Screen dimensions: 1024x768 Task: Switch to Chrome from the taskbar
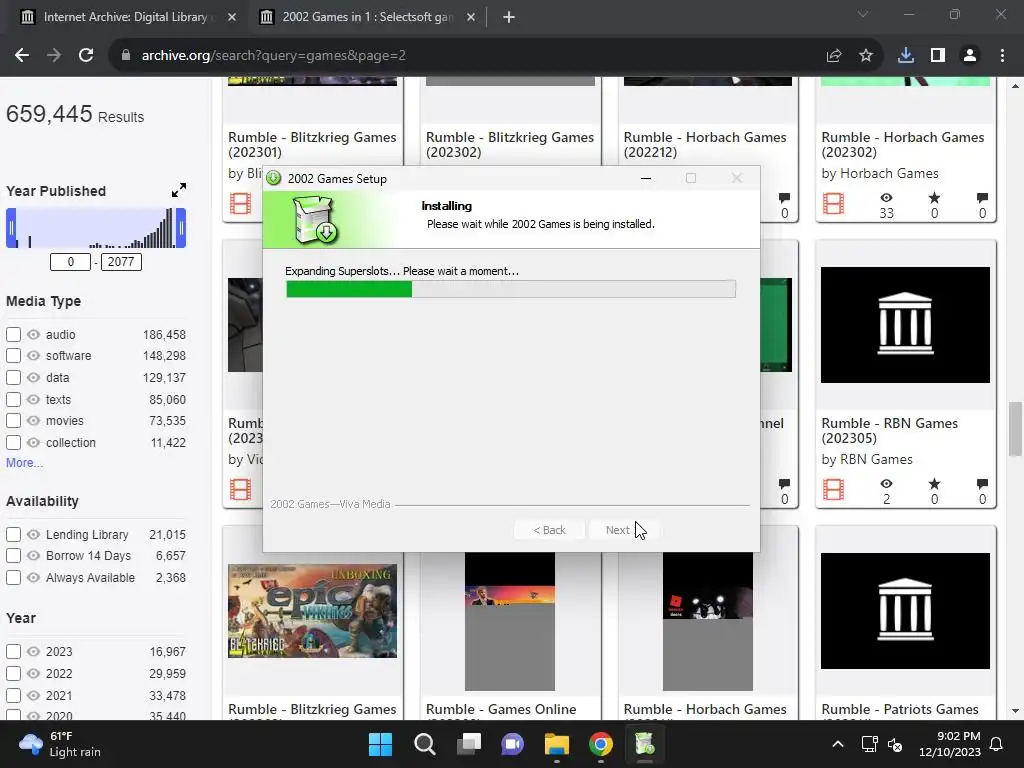[601, 744]
